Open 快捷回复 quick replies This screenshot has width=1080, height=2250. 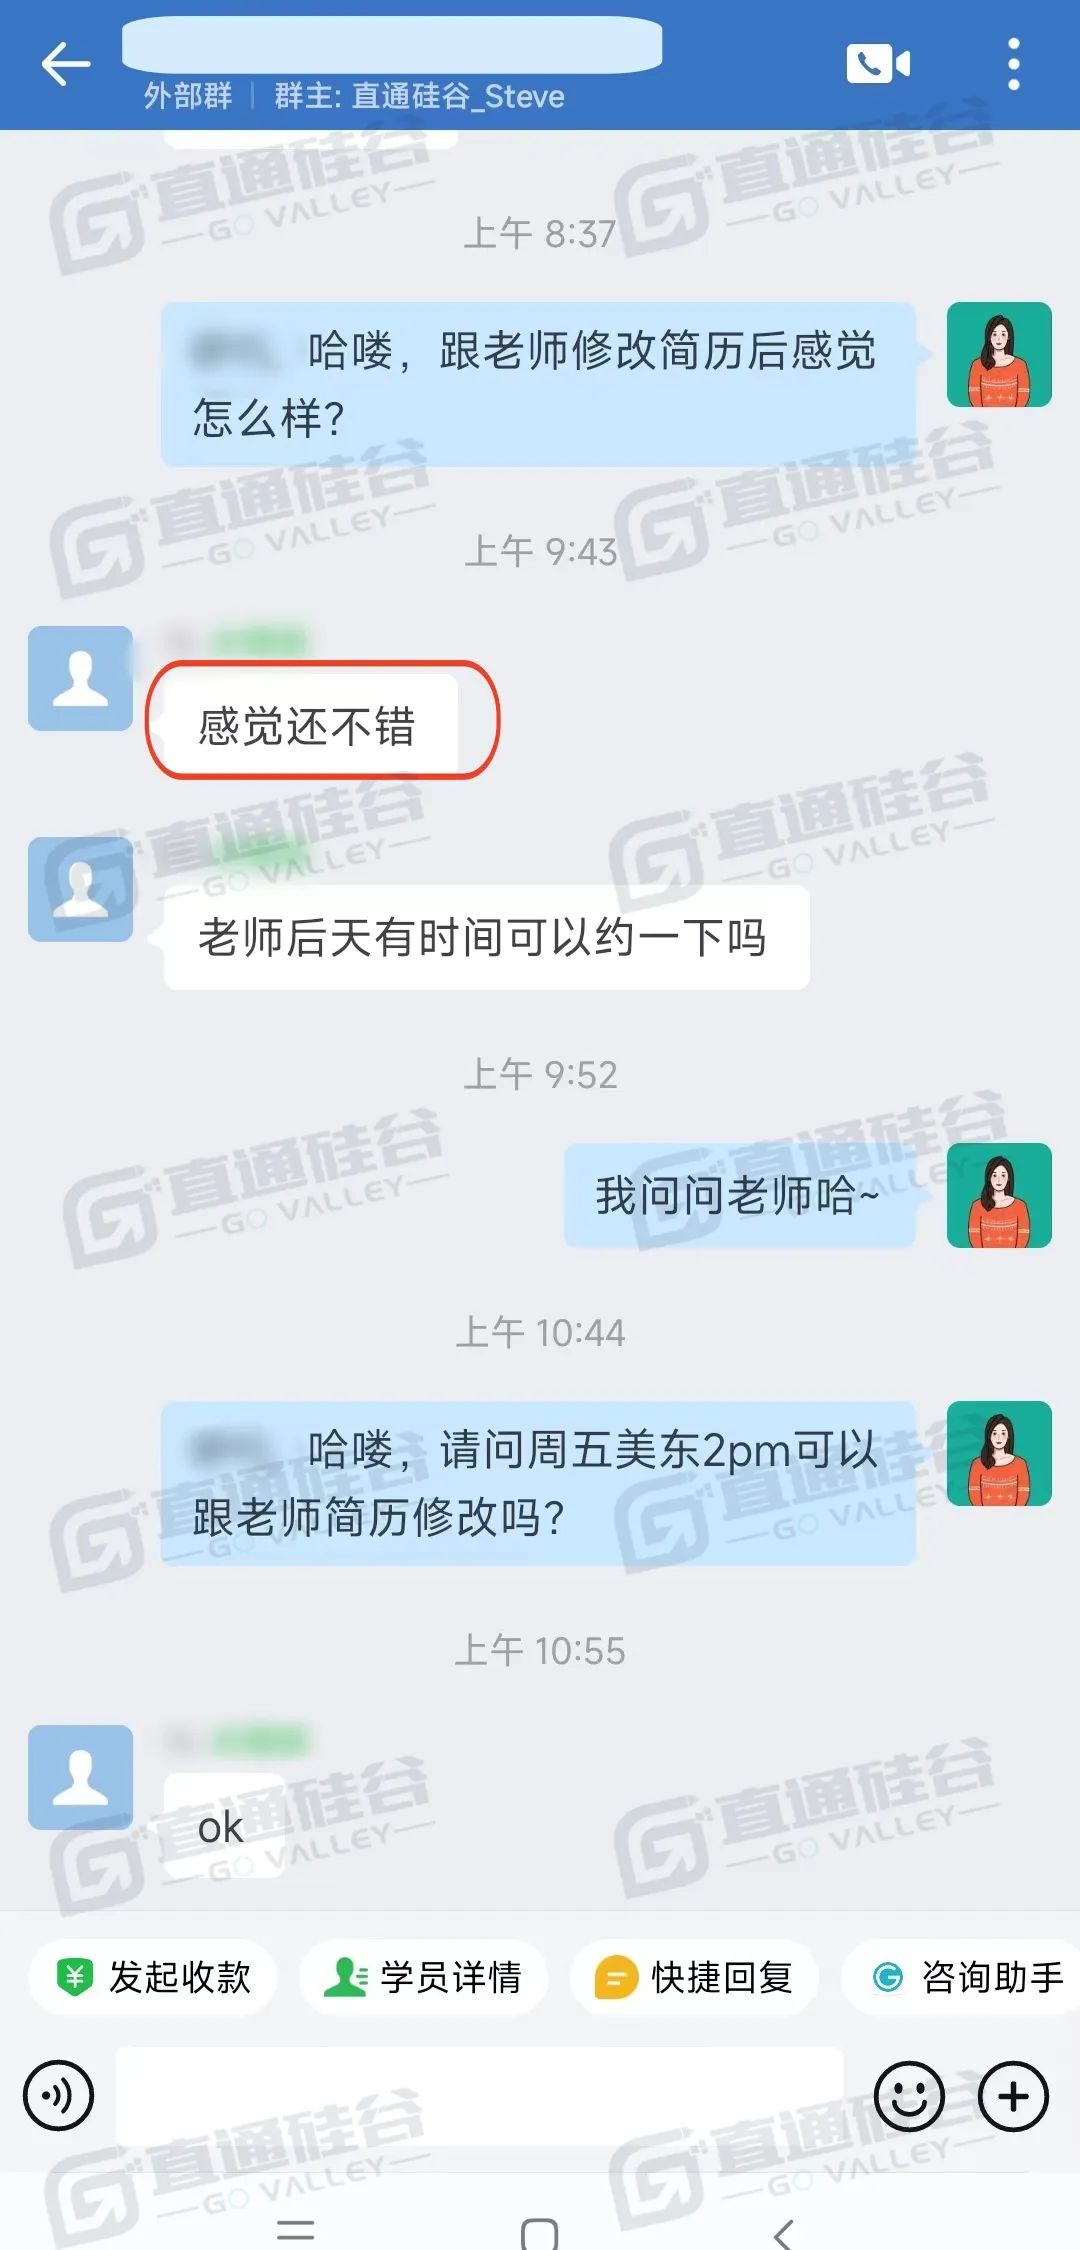click(695, 1977)
